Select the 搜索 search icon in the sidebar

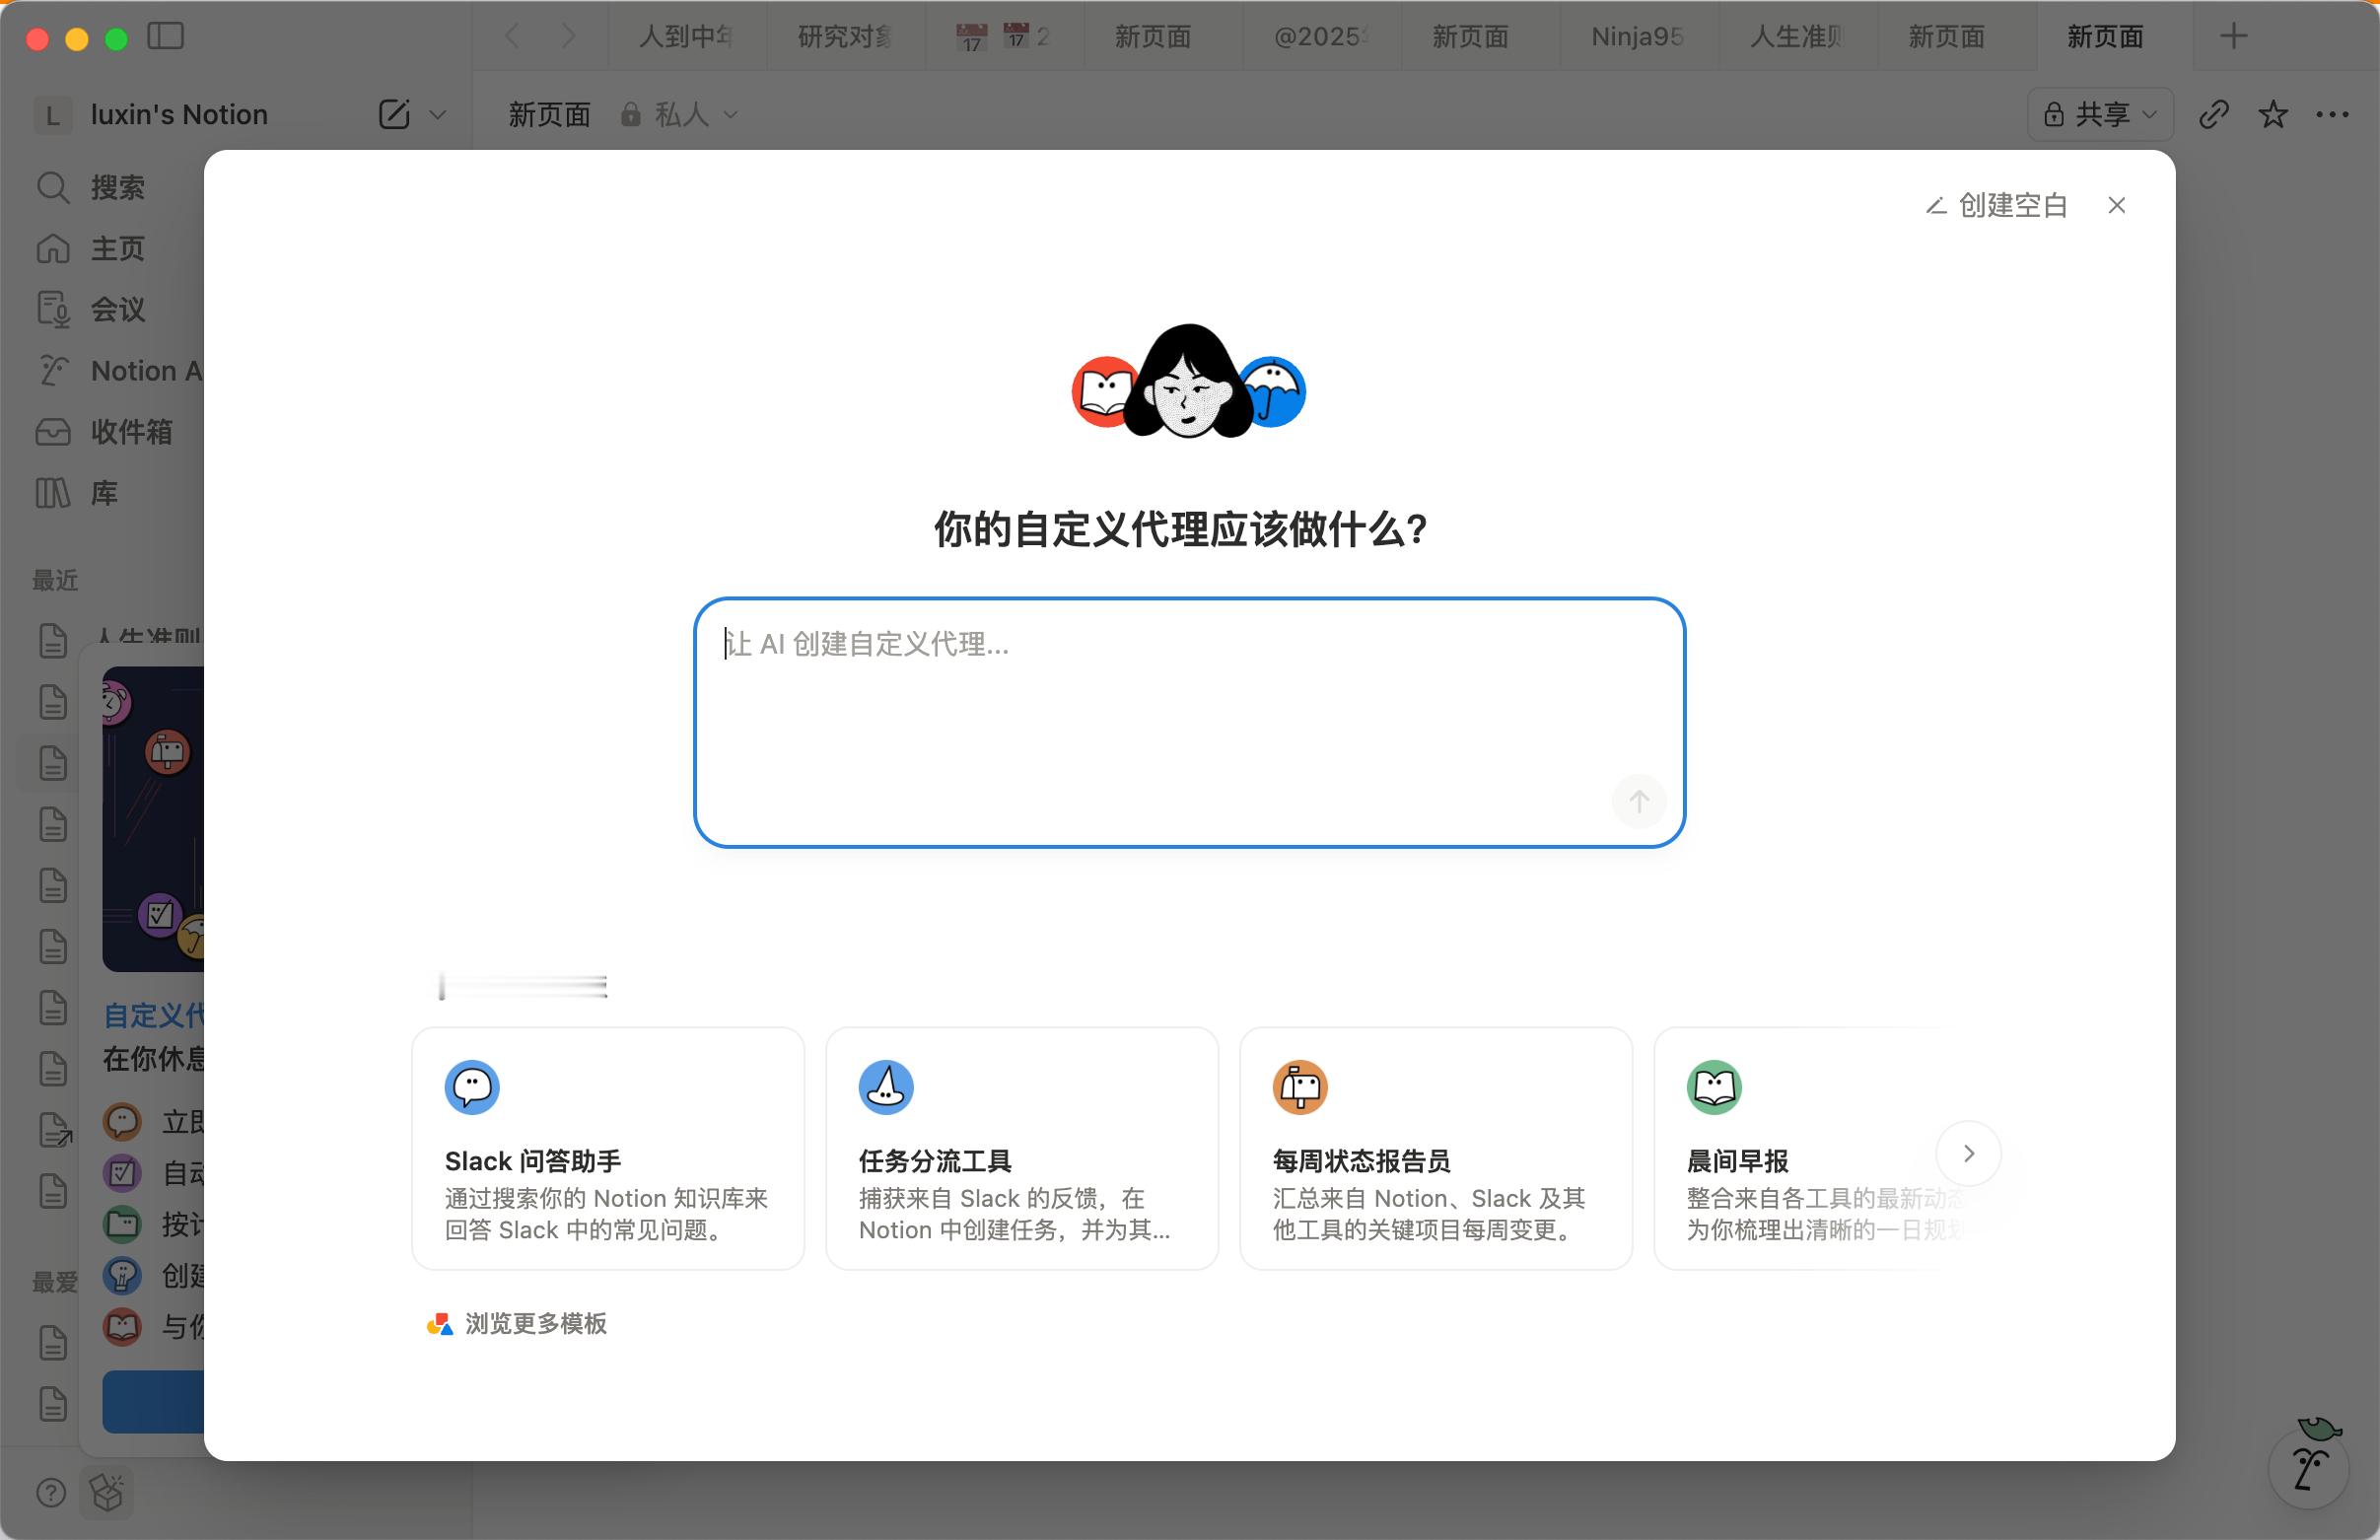pos(53,188)
